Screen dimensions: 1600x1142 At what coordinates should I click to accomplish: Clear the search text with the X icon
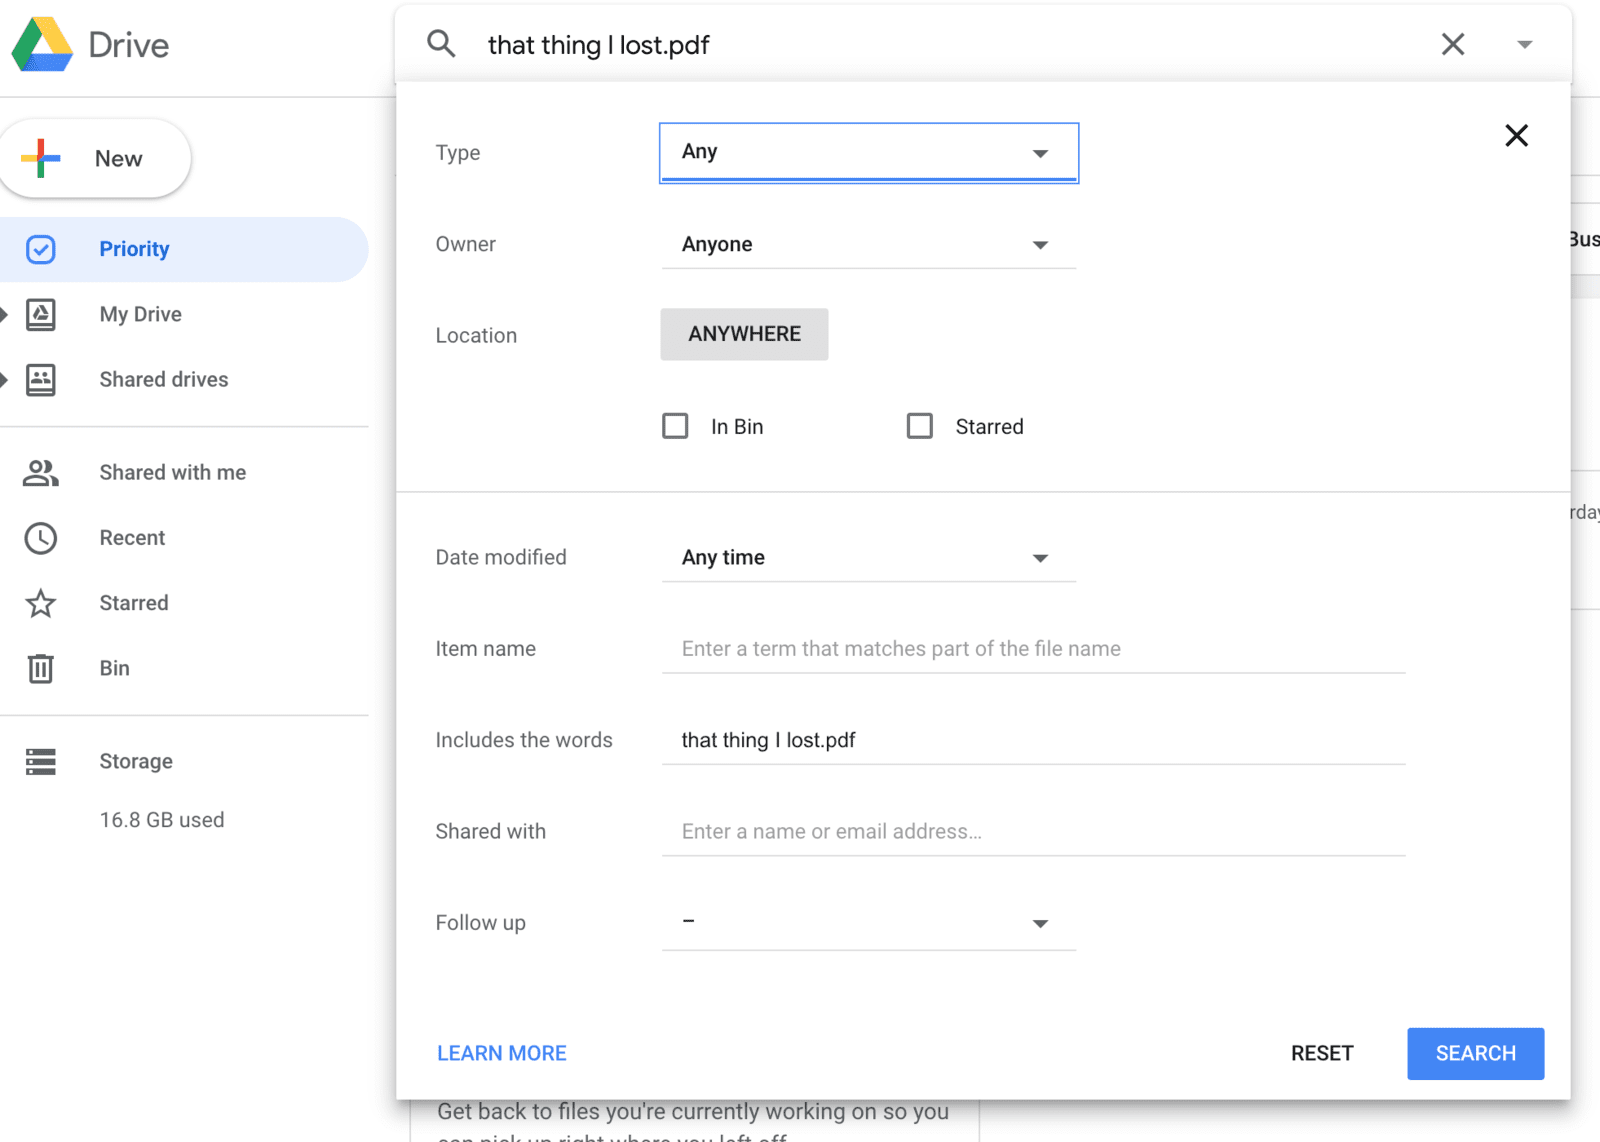(1452, 44)
